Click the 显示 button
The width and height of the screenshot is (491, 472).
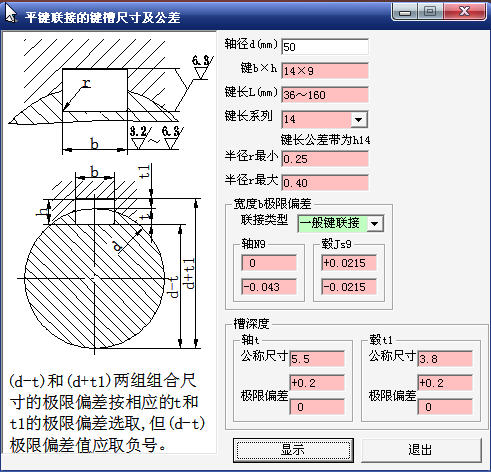click(x=293, y=450)
